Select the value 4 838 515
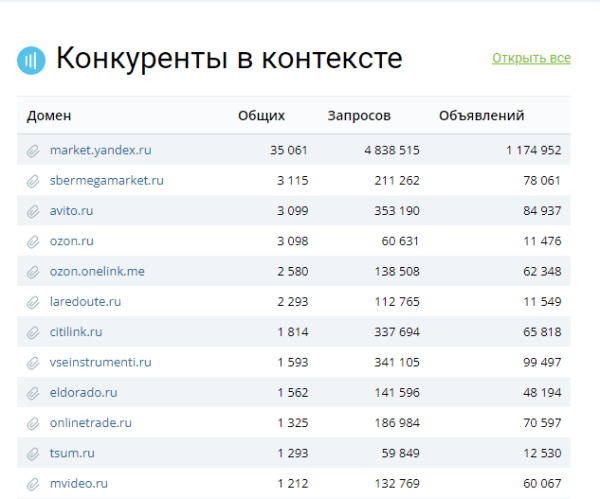 click(x=392, y=150)
